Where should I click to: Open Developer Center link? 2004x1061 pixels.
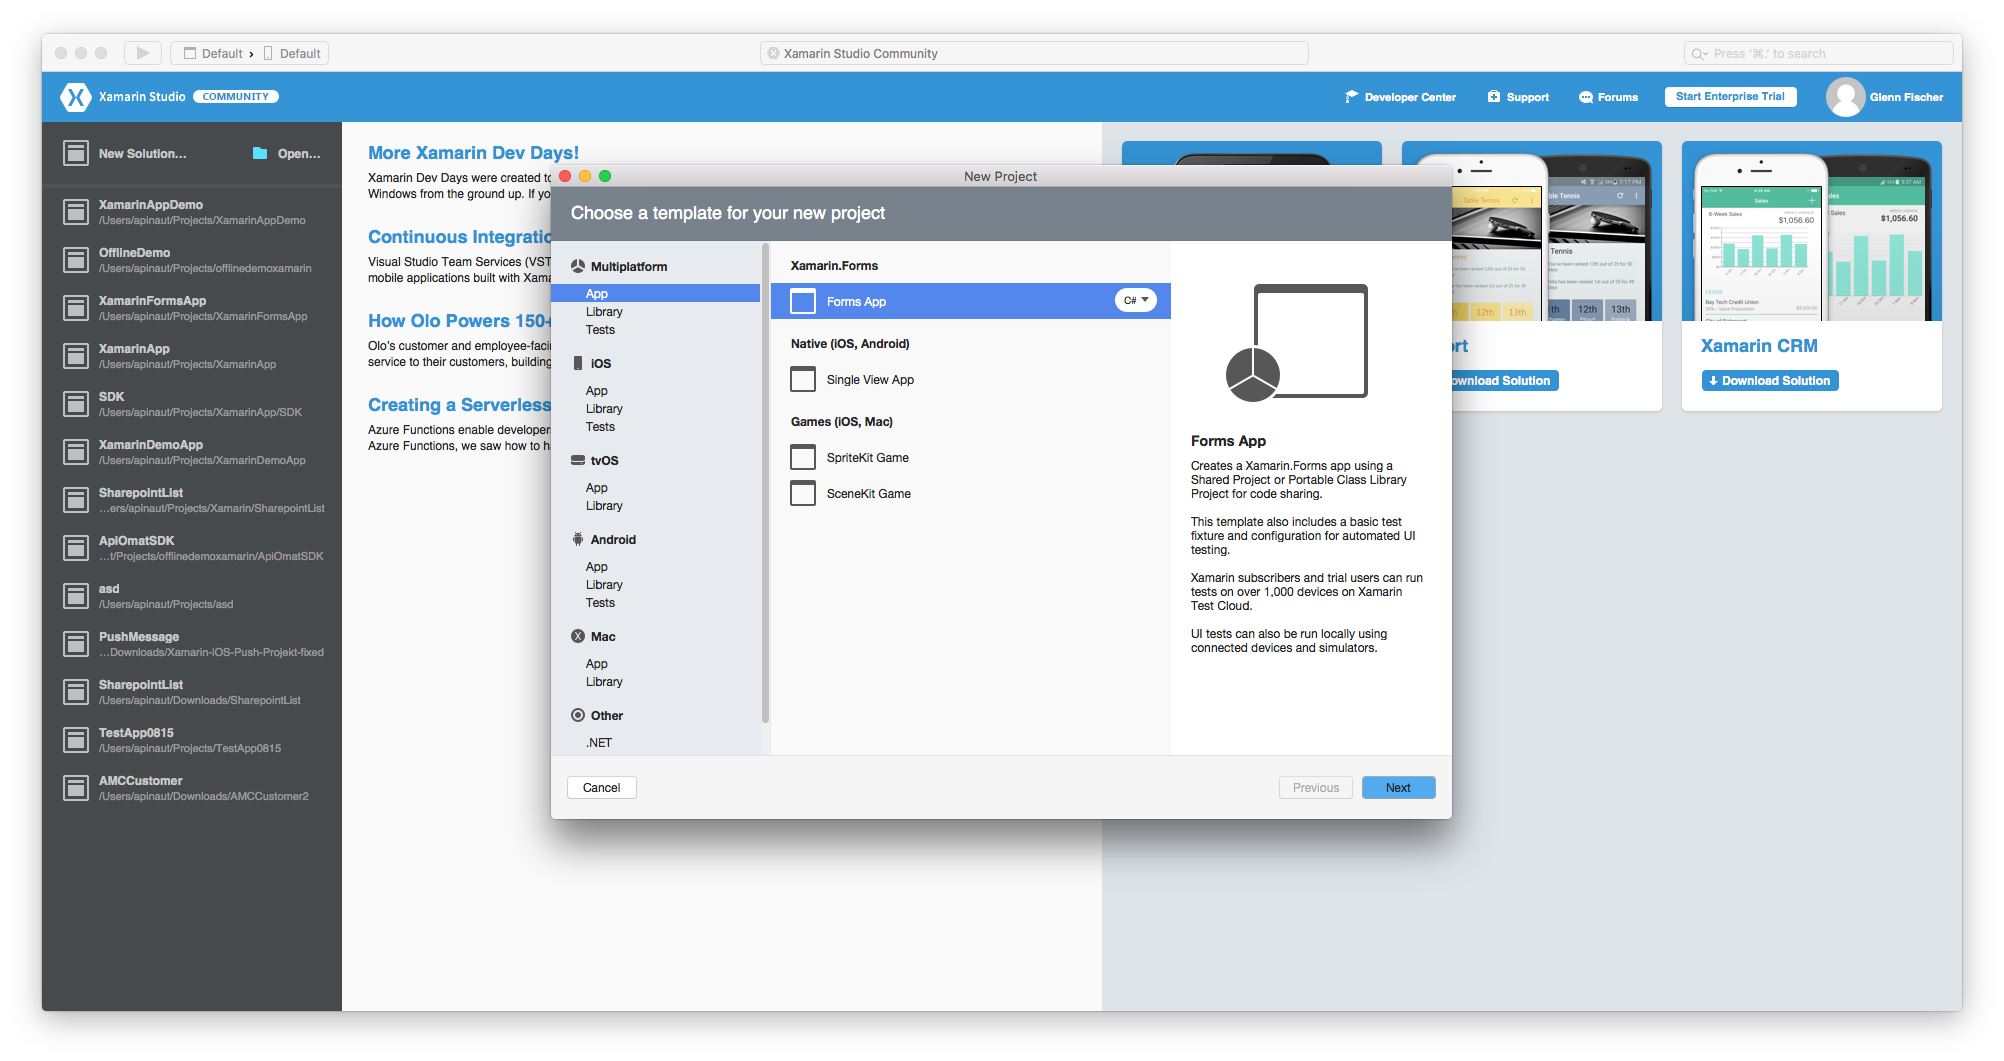click(1400, 97)
